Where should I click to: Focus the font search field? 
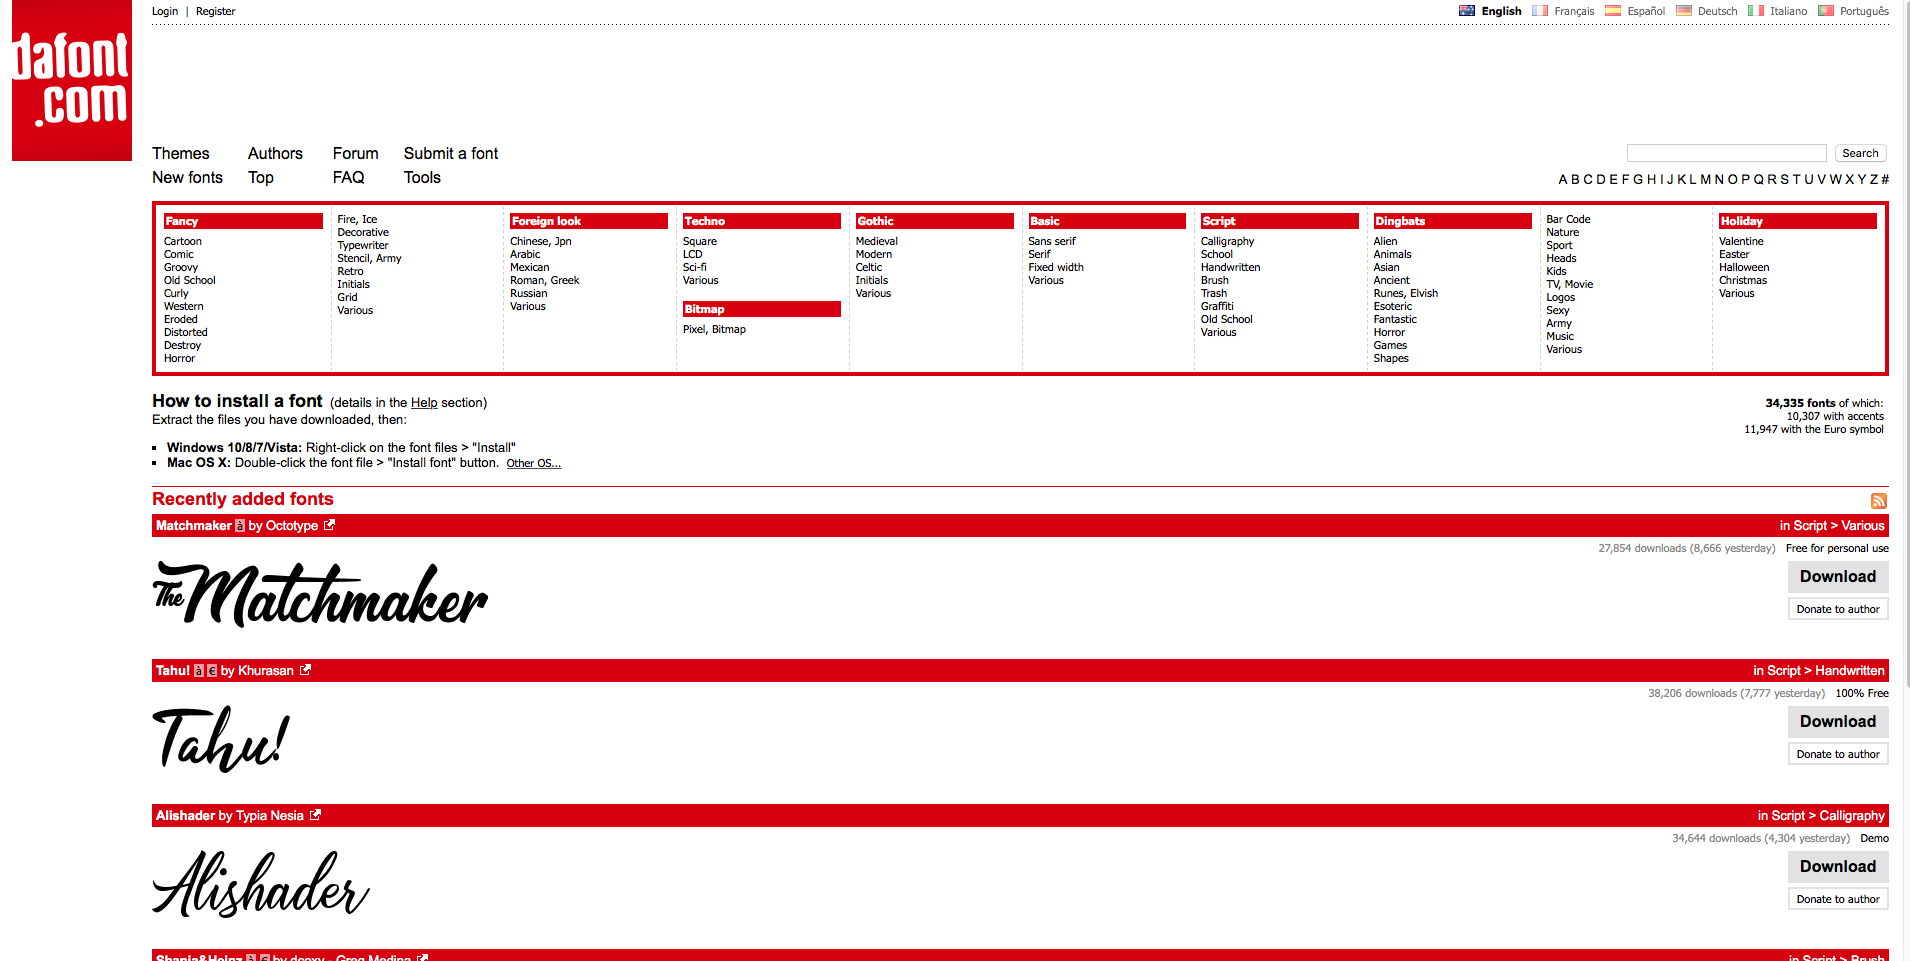click(x=1726, y=153)
